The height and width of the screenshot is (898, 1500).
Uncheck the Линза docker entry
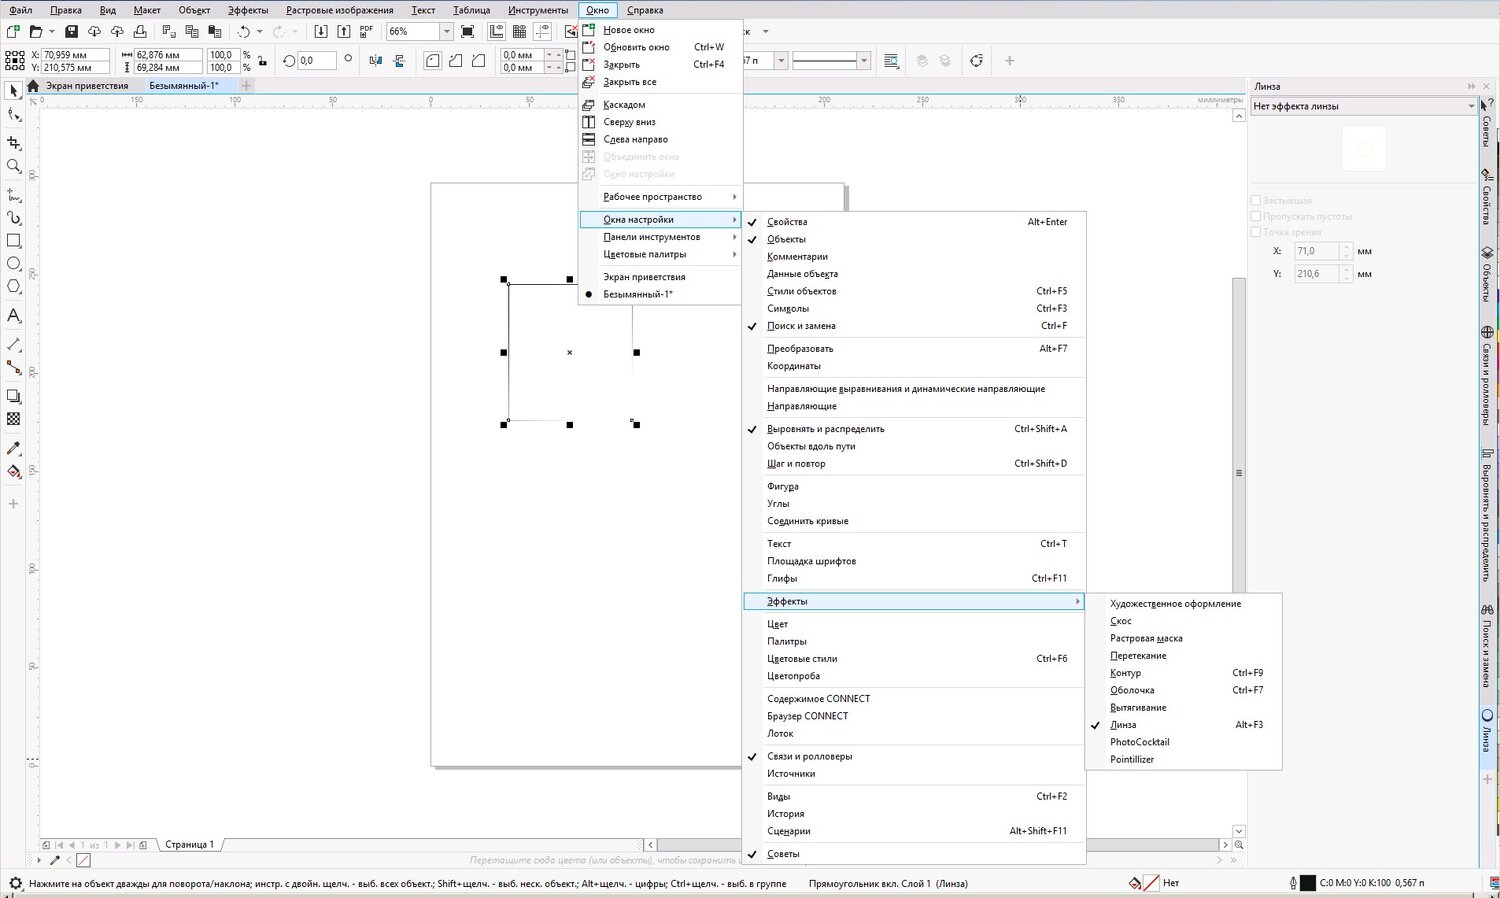1123,725
